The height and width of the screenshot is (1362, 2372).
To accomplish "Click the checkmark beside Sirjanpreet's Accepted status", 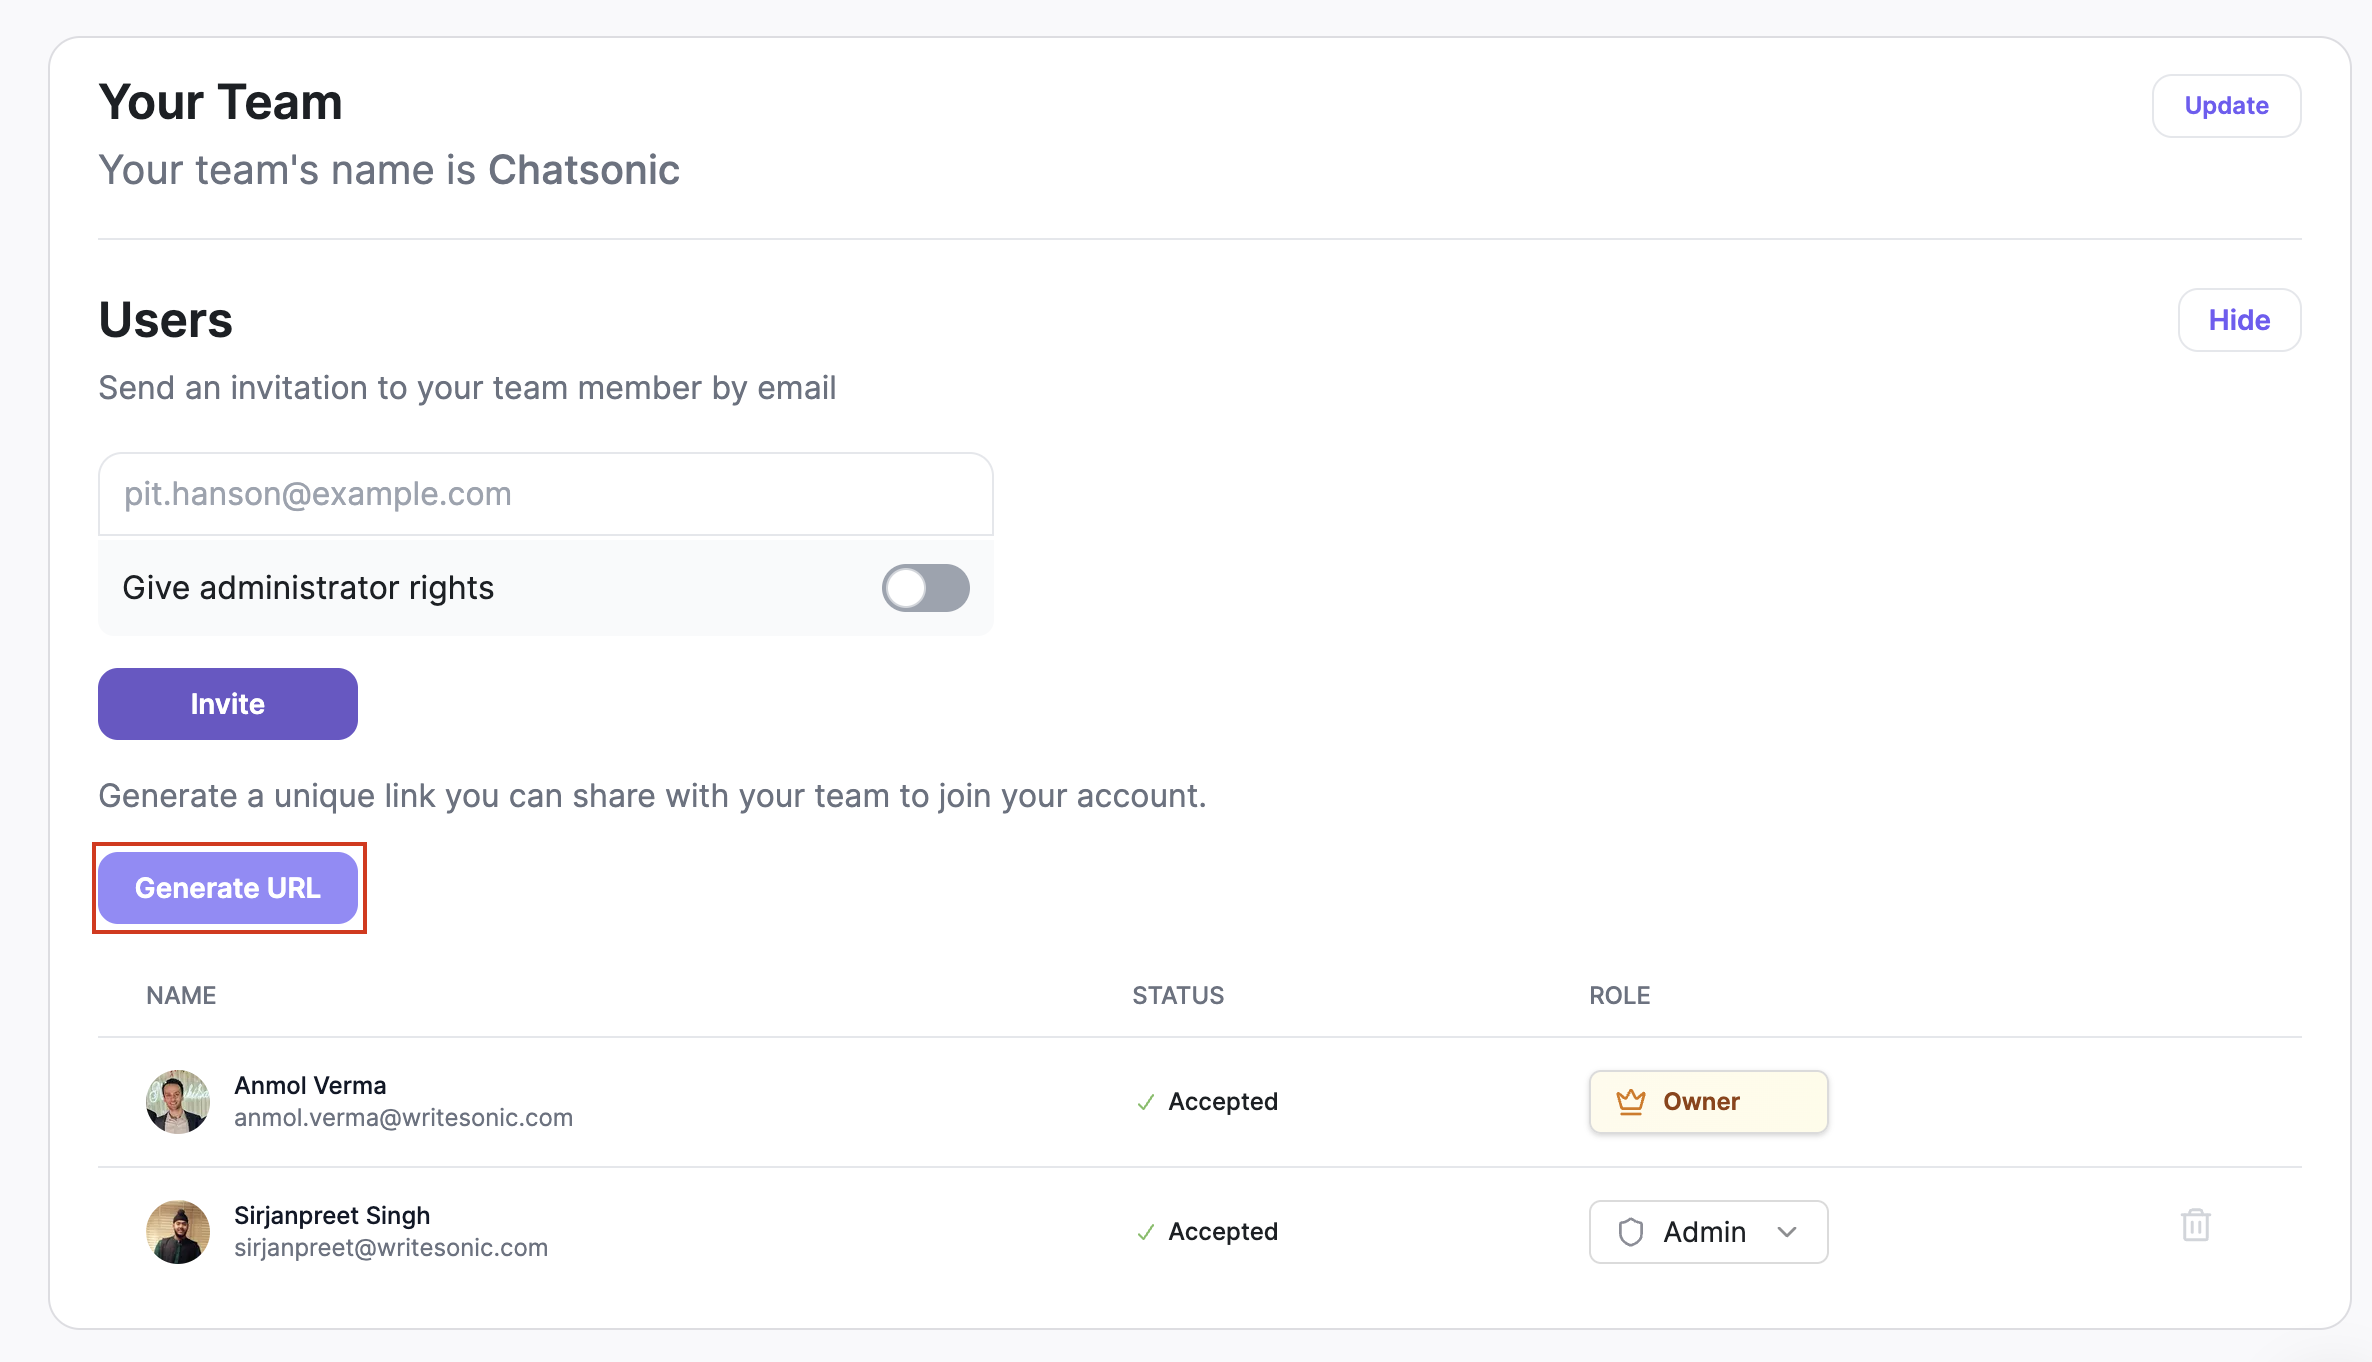I will 1145,1232.
